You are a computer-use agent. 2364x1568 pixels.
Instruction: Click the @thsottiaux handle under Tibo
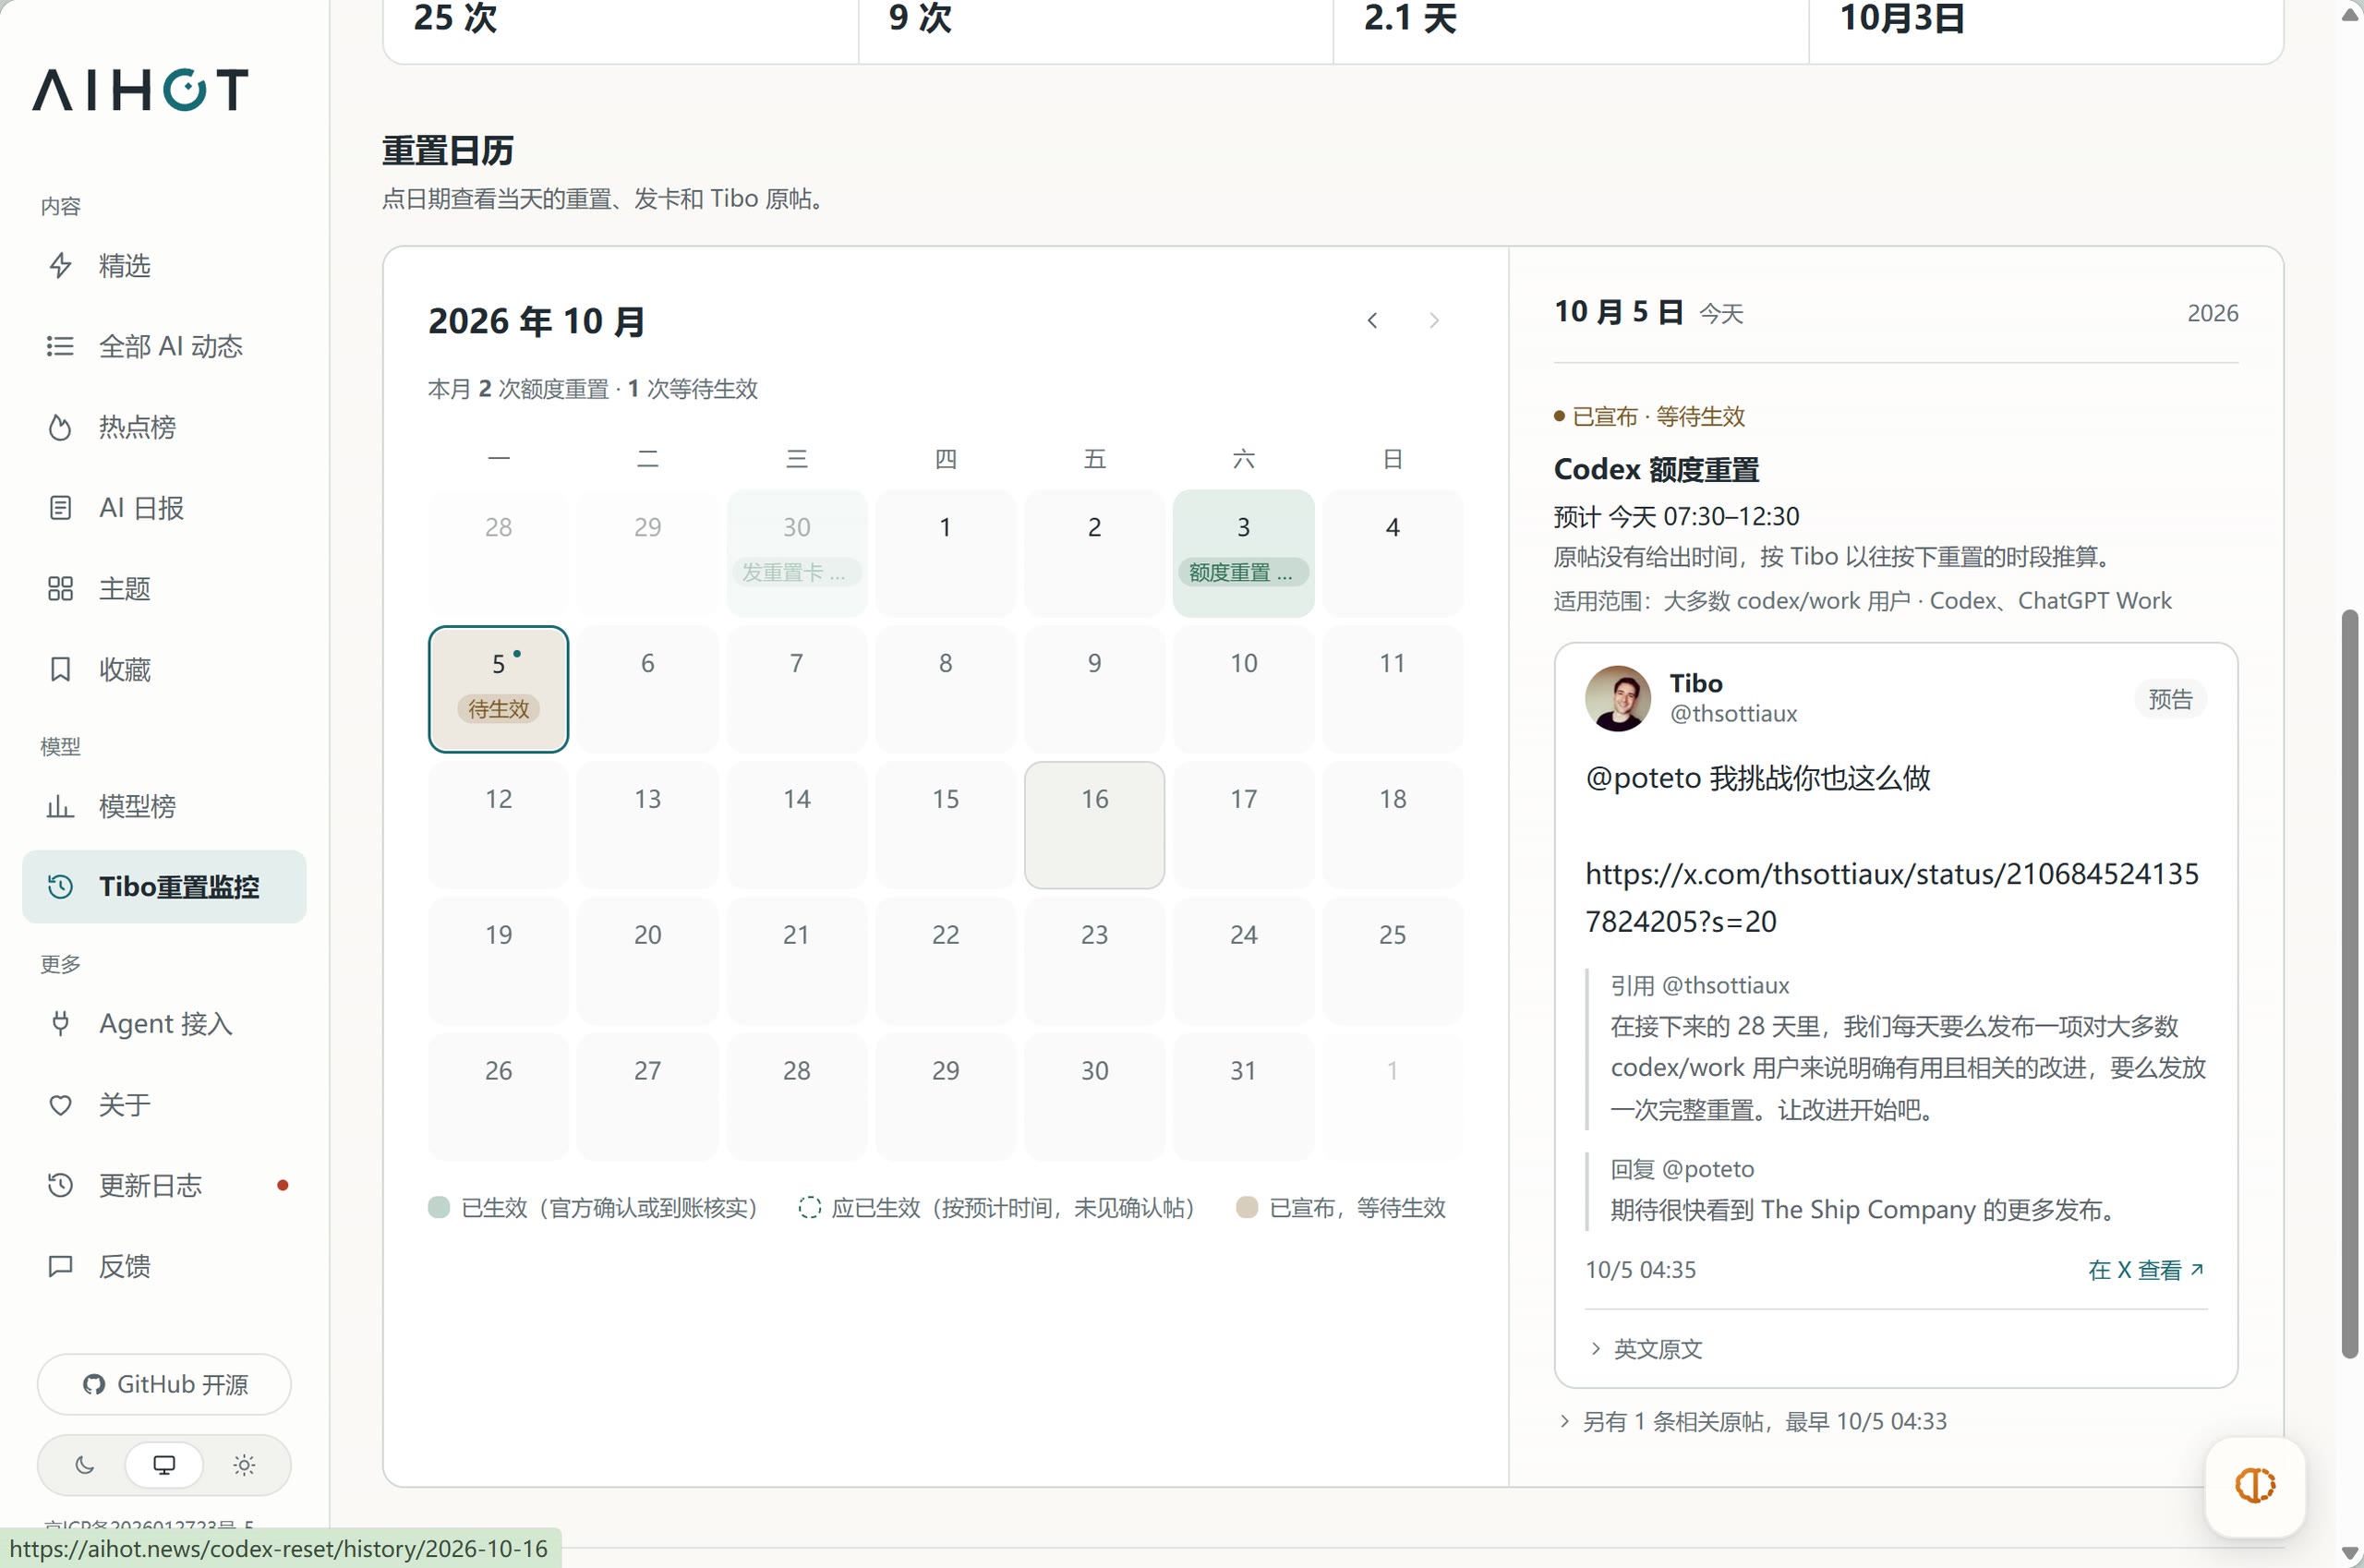coord(1733,714)
